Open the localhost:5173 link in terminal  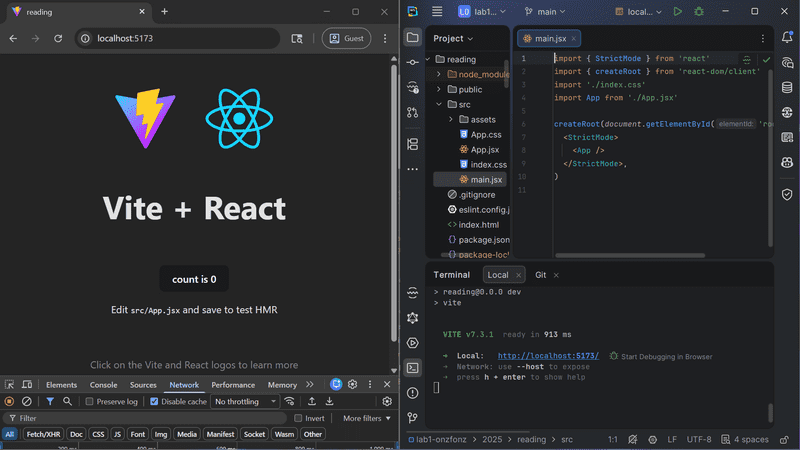tap(548, 356)
